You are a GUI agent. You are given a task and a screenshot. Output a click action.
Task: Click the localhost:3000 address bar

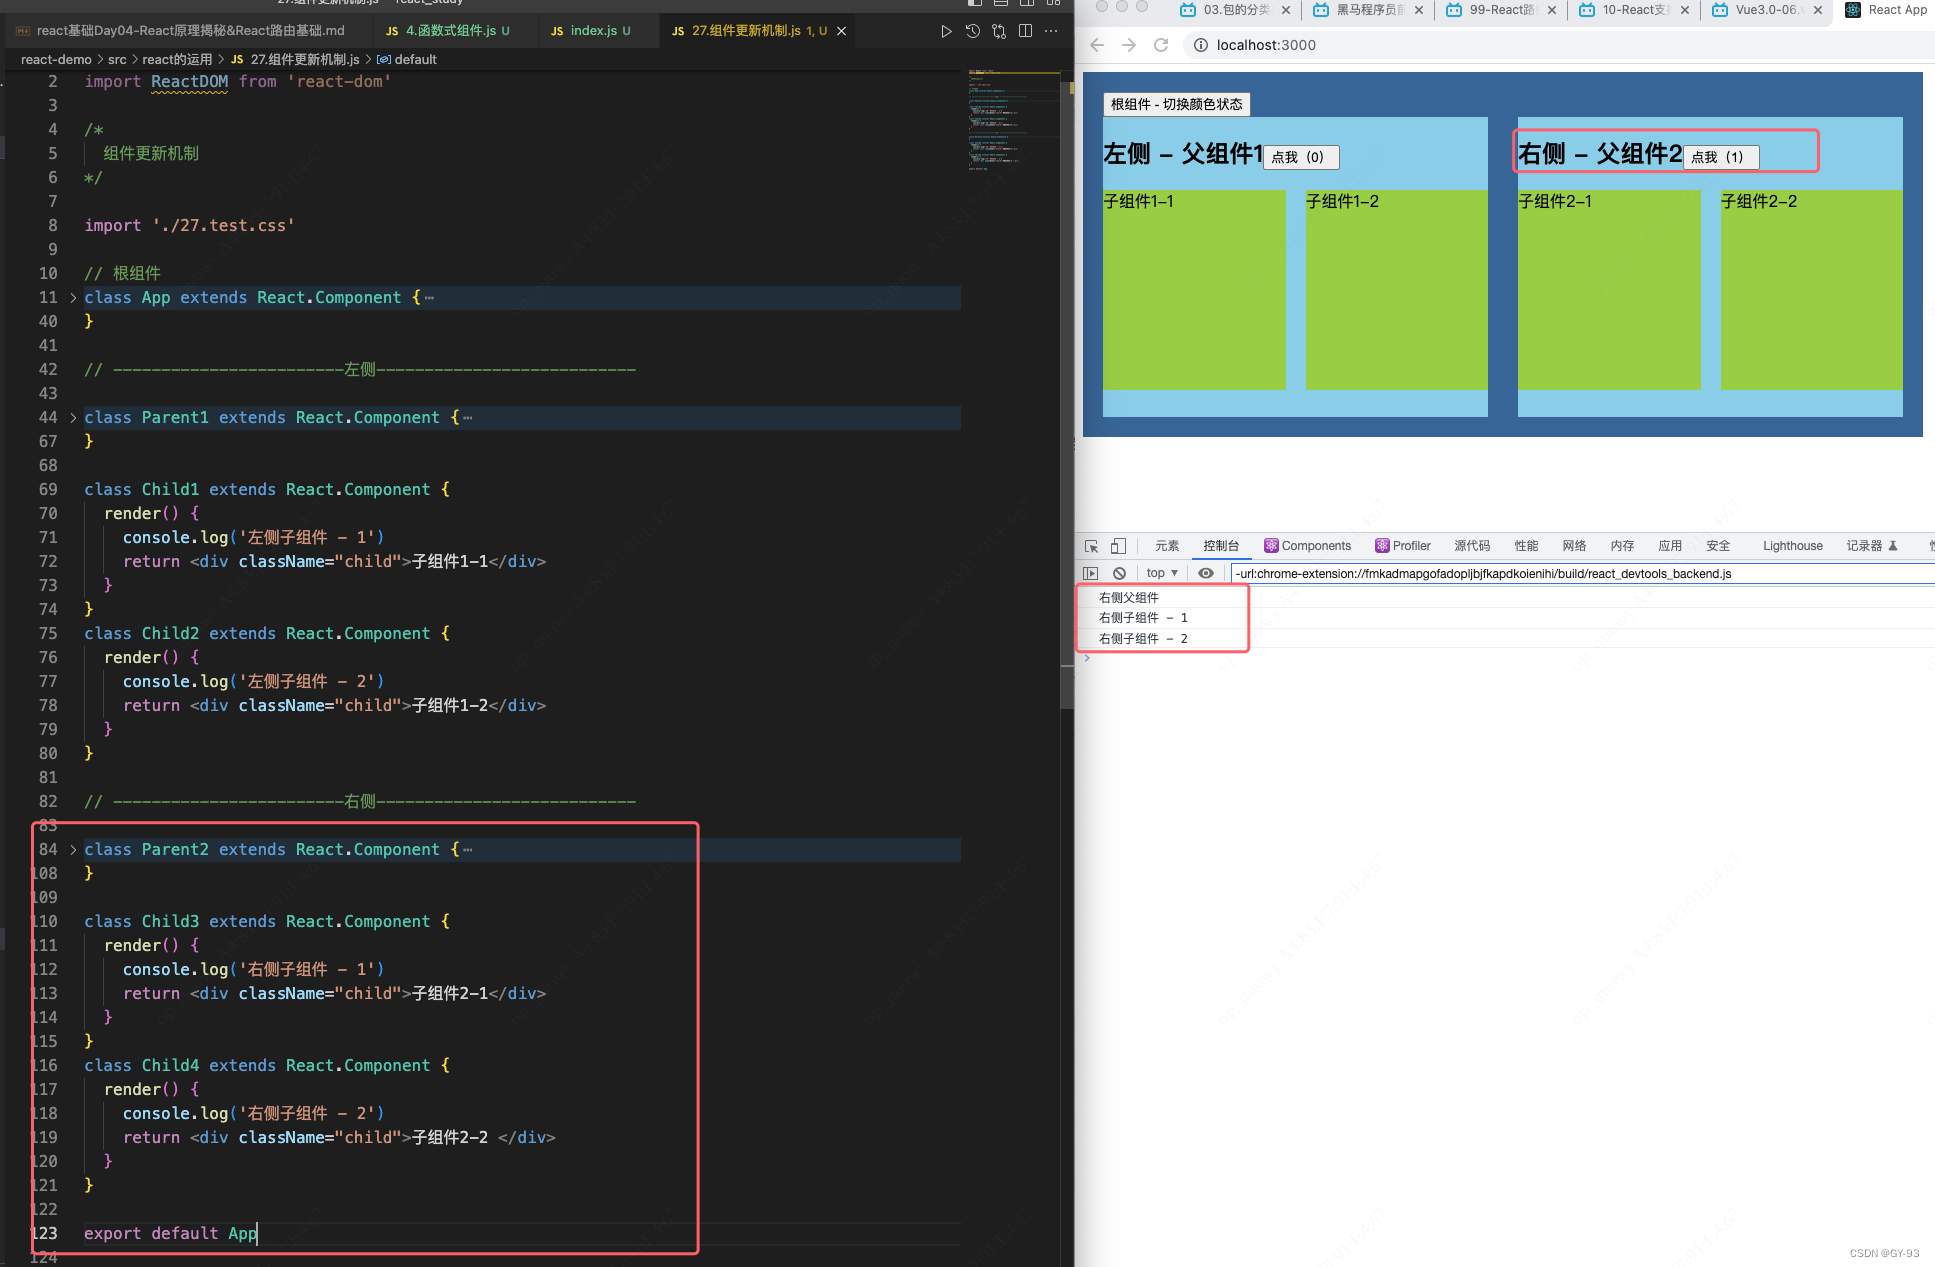[1560, 45]
